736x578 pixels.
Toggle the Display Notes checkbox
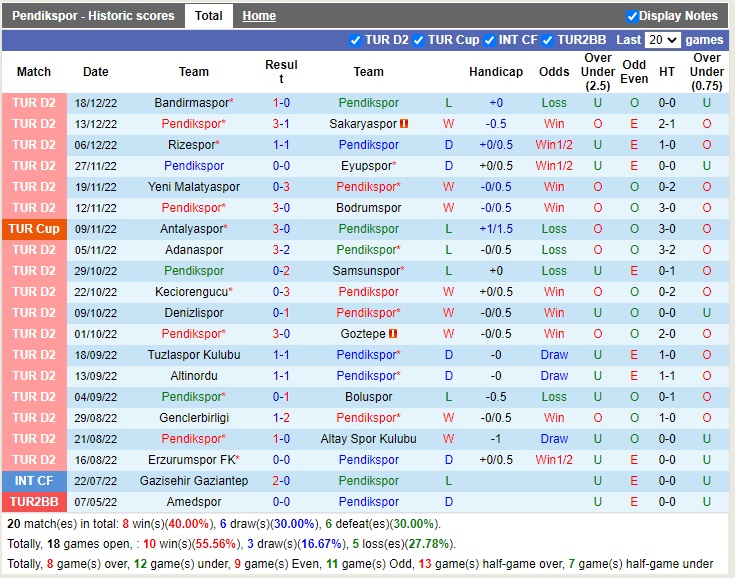click(632, 16)
